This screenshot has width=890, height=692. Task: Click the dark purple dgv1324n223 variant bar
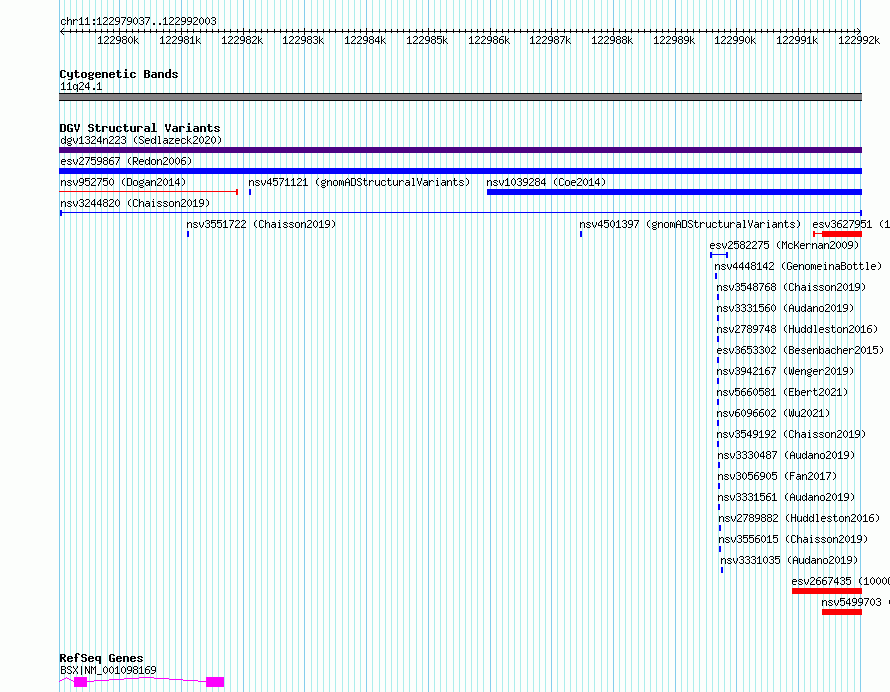tap(460, 150)
